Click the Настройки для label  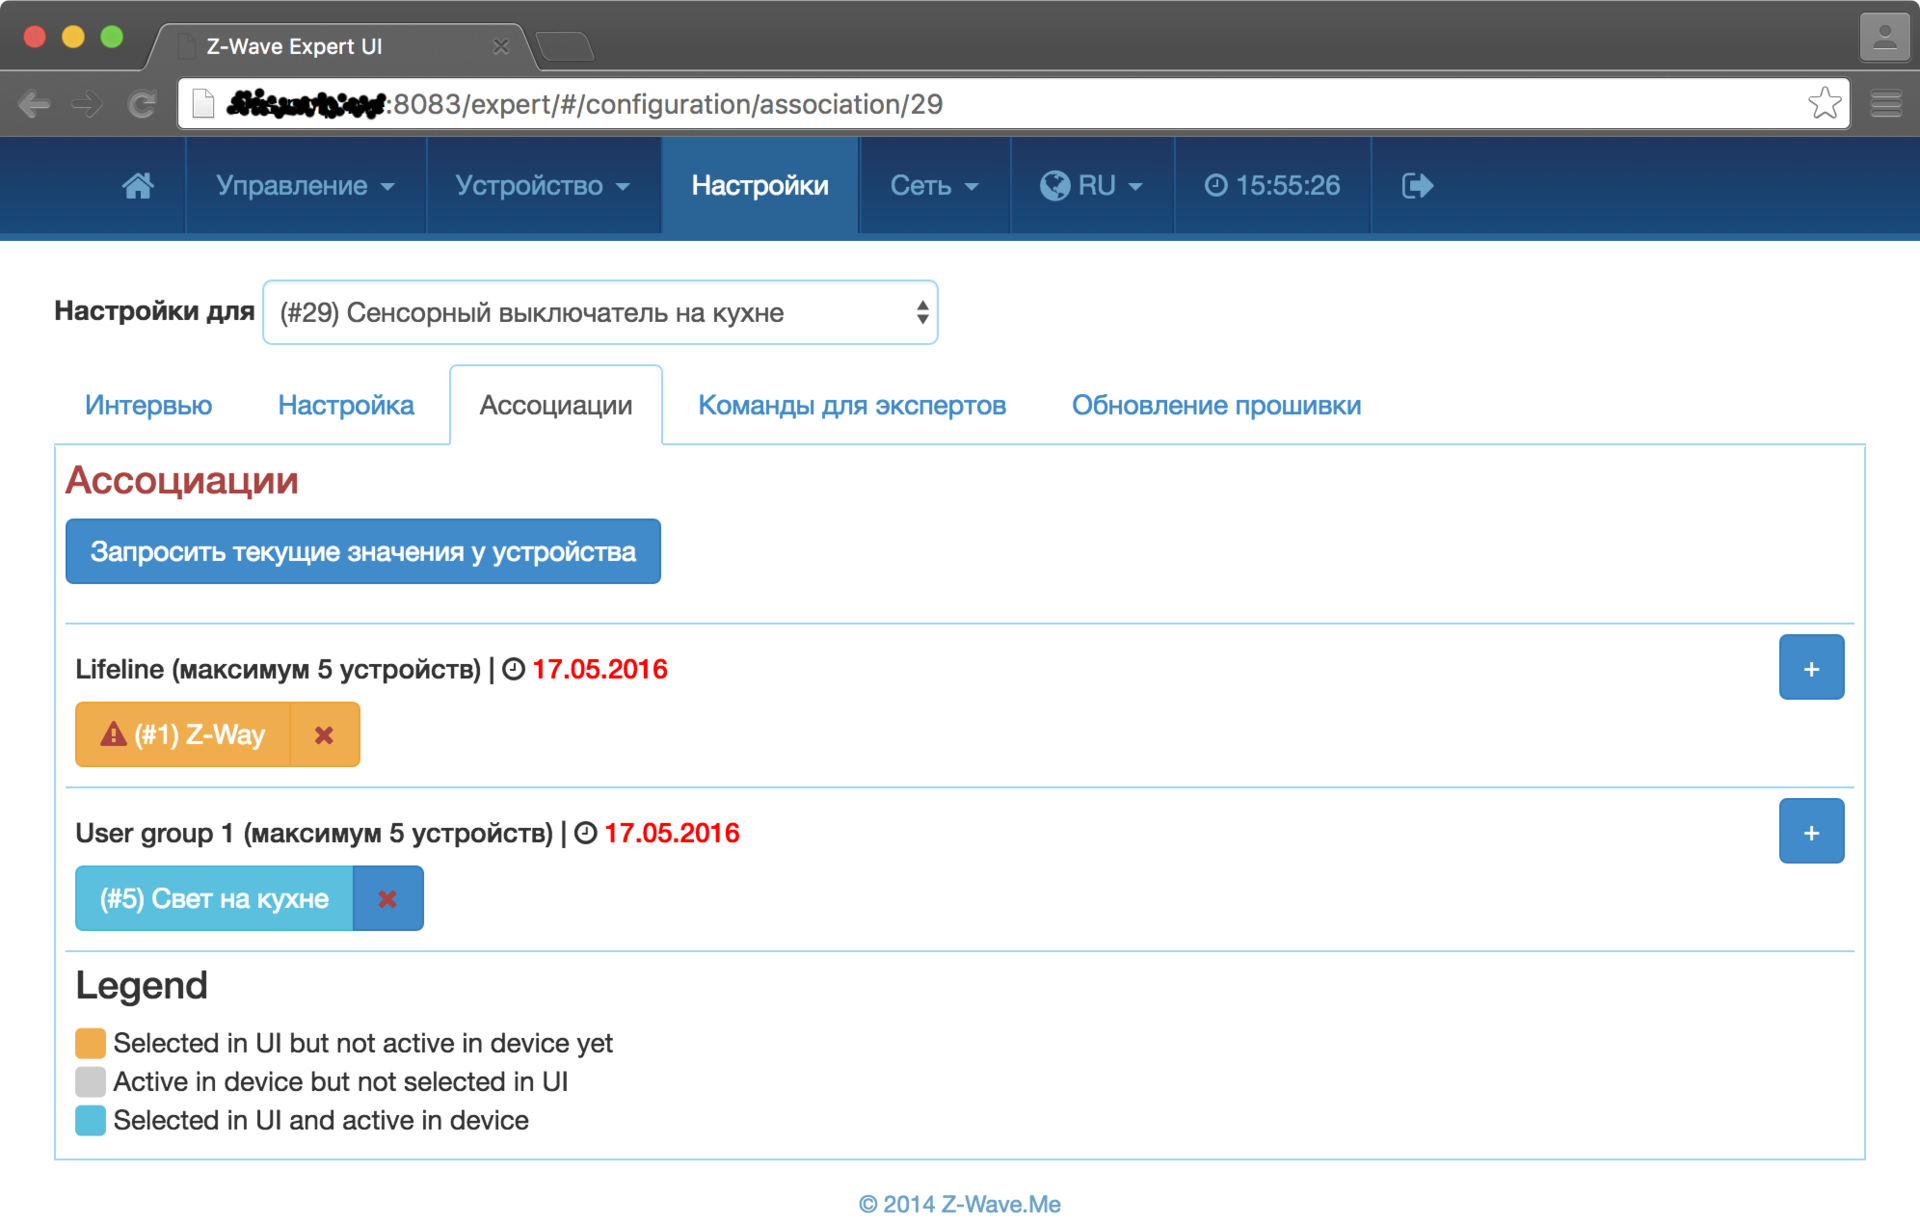155,311
